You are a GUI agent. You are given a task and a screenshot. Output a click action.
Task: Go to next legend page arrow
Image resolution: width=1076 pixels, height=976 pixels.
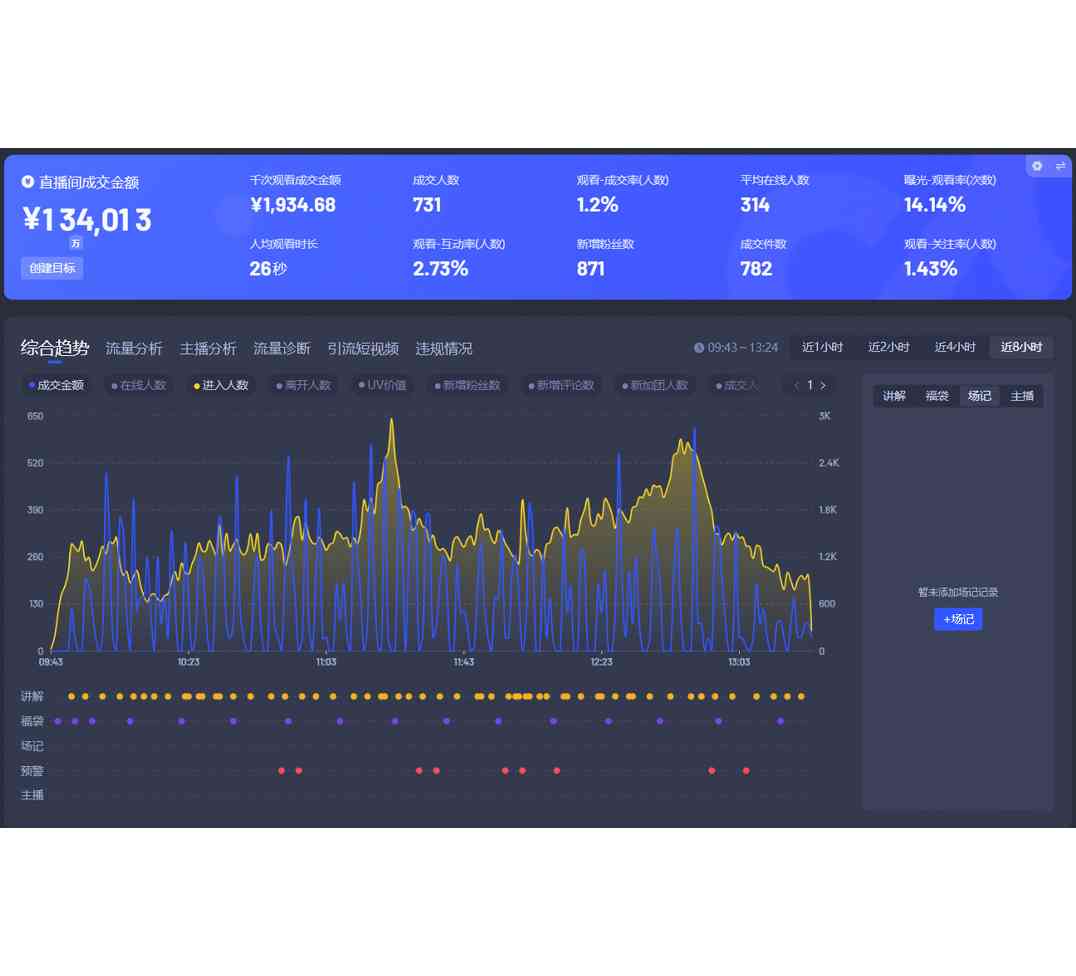coord(823,385)
